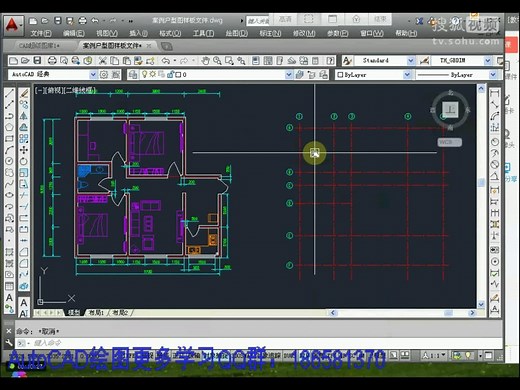Click vertical scrollbar up arrow
520x390 pixels.
click(481, 89)
